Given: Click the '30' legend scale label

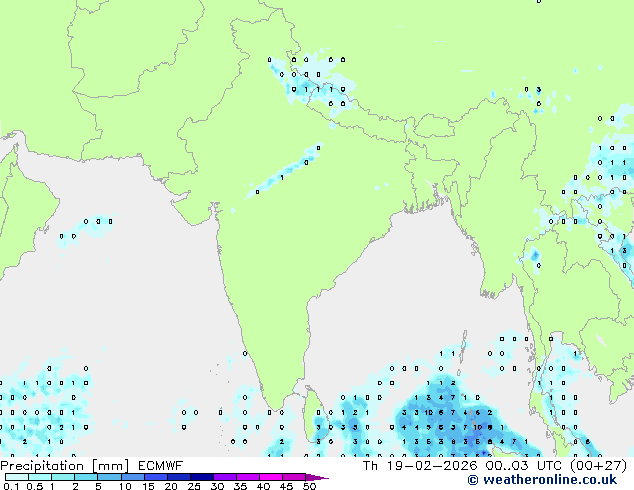Looking at the screenshot, I should (x=217, y=486).
